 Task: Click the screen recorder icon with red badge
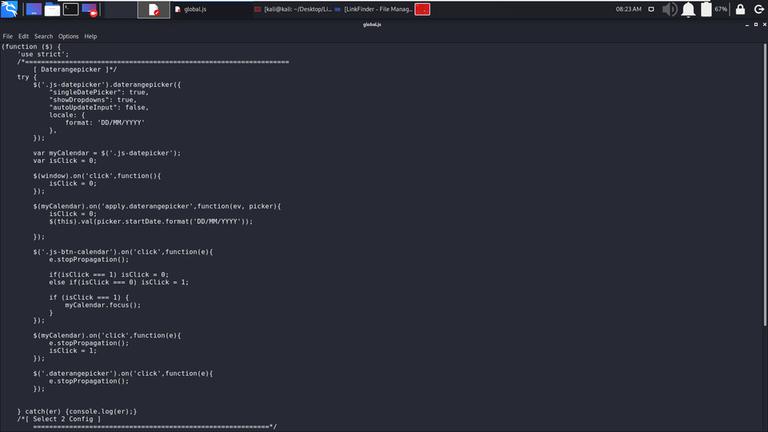tap(90, 9)
